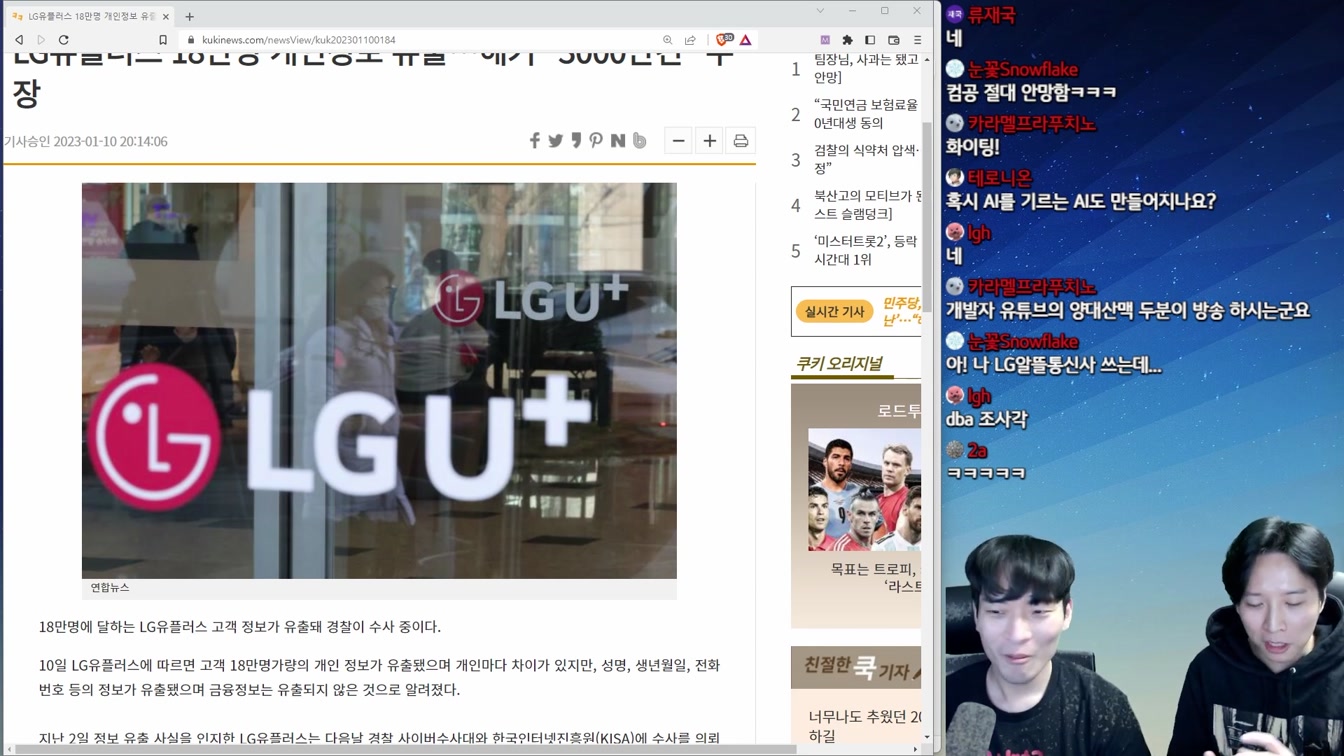Go back to the previous page
This screenshot has height=756, width=1344.
(19, 40)
